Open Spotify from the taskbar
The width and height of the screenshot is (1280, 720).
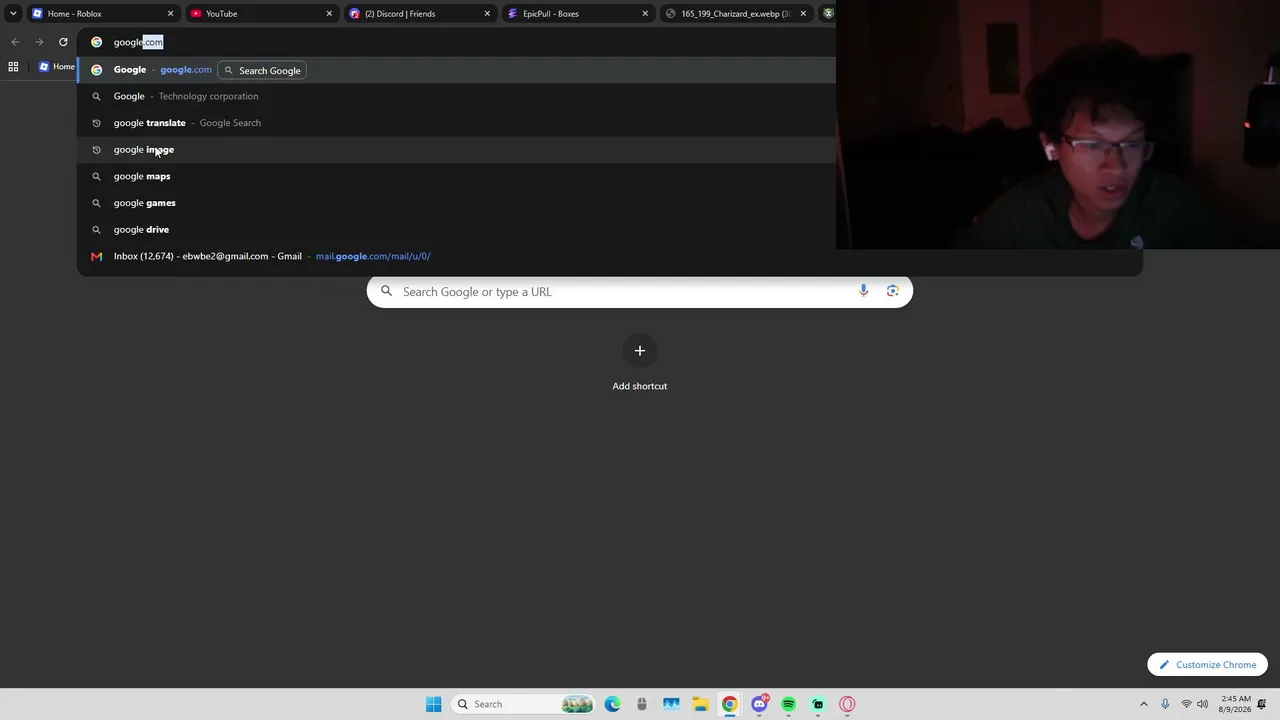pos(789,704)
